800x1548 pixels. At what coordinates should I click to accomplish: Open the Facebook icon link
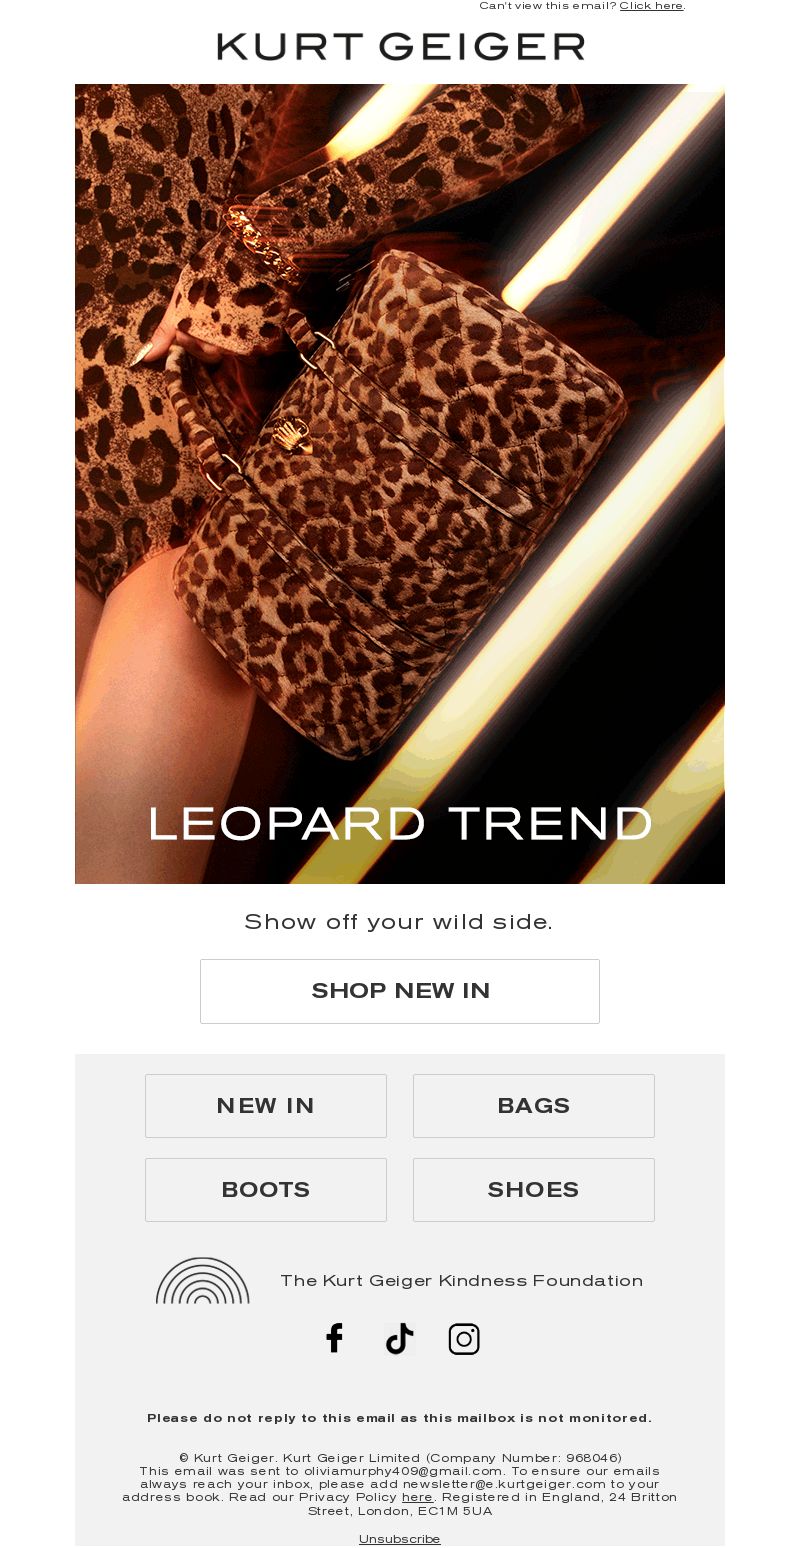335,1338
